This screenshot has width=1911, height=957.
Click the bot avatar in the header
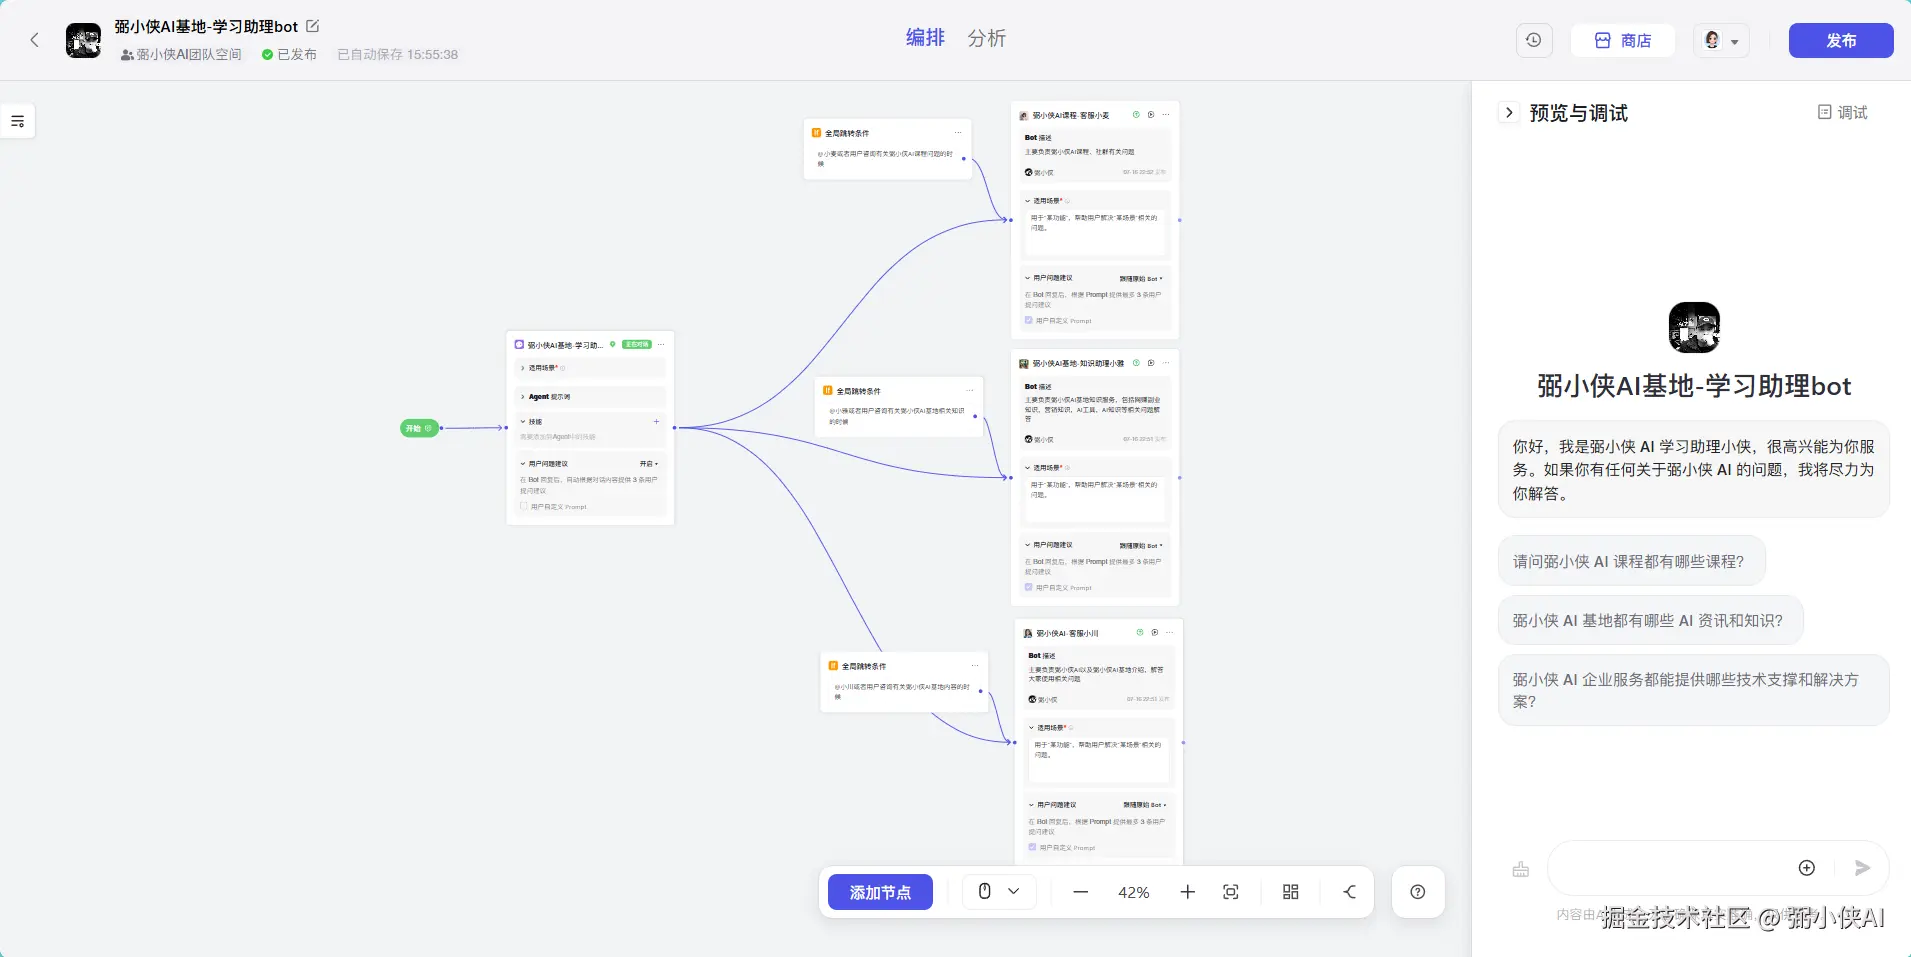(83, 41)
